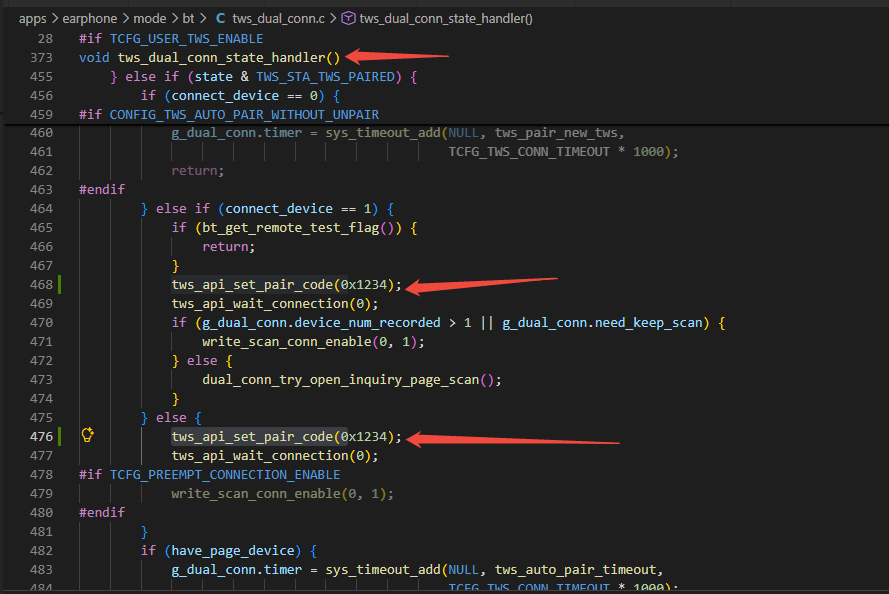Click the lightbulb code action icon on line 476
This screenshot has height=594, width=889.
pyautogui.click(x=87, y=435)
